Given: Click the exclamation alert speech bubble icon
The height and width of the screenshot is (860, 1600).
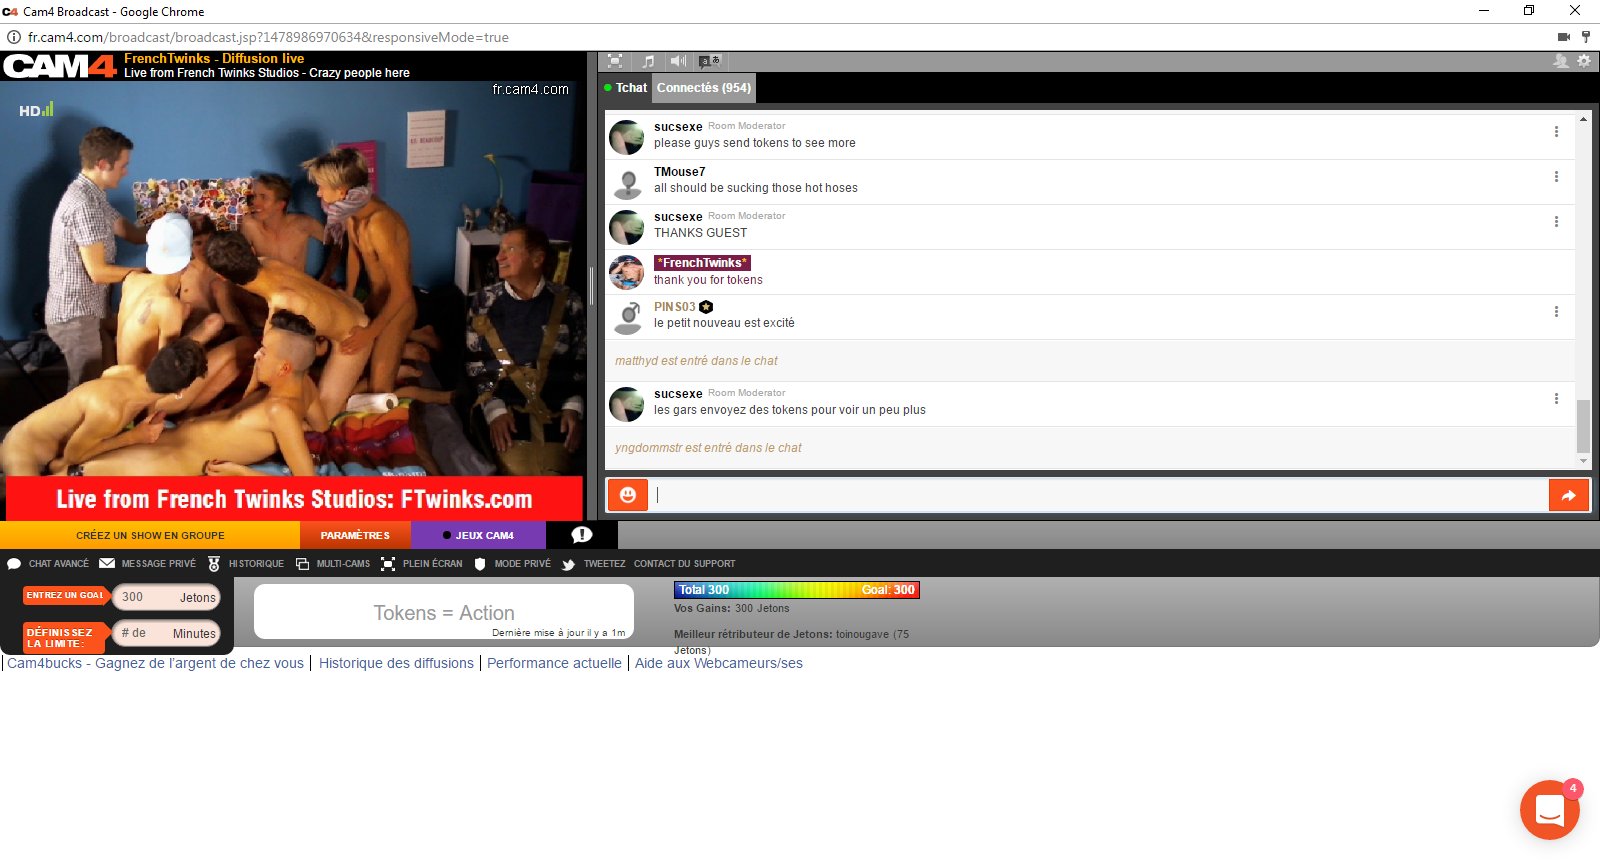Looking at the screenshot, I should 581,535.
